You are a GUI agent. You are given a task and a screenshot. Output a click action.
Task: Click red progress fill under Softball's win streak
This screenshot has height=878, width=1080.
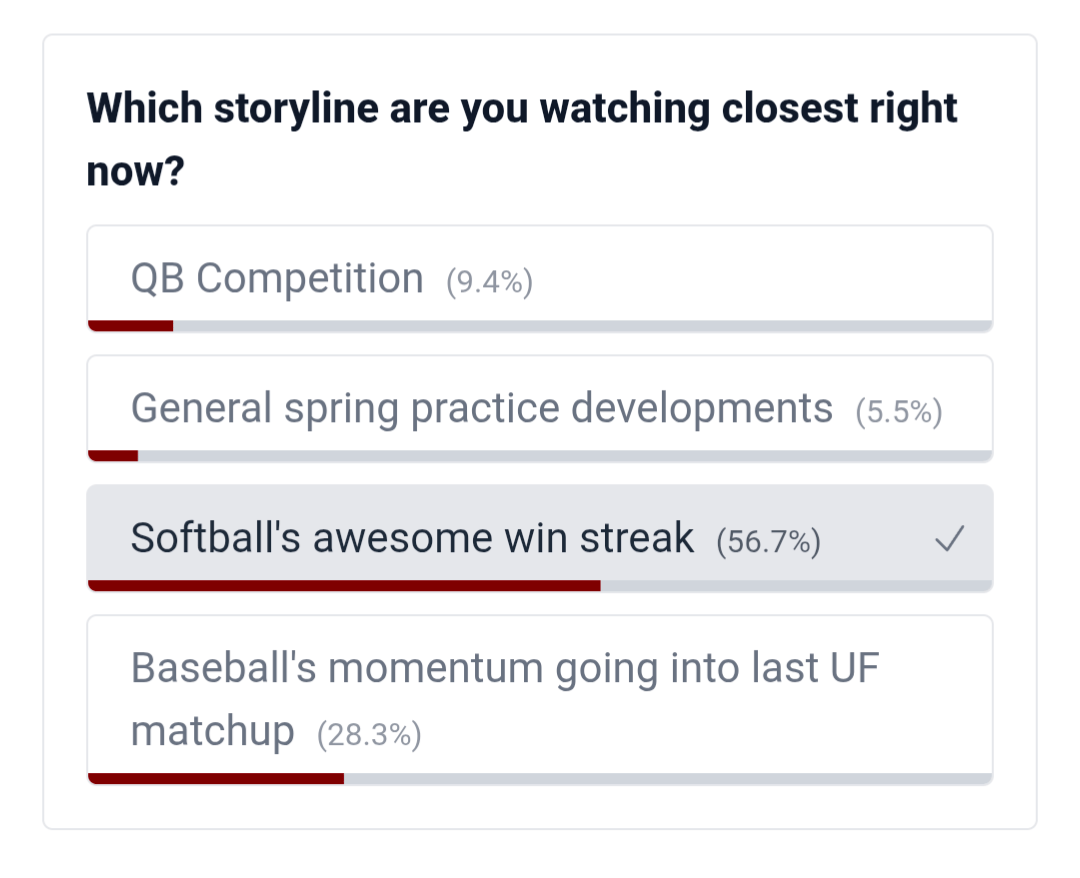(344, 586)
